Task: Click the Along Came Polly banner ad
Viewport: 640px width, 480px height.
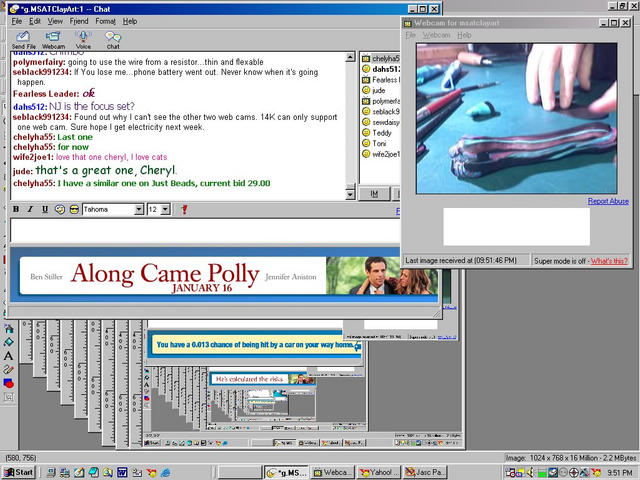Action: pos(224,275)
